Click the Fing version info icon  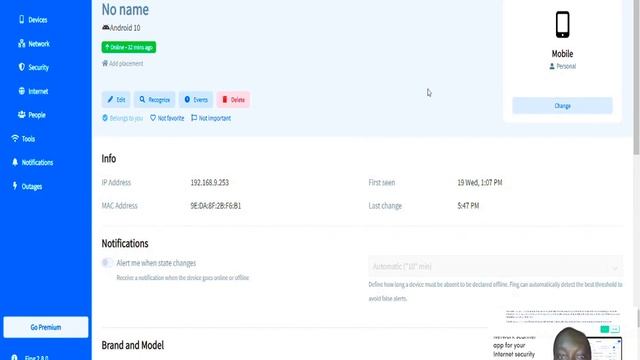pos(15,357)
